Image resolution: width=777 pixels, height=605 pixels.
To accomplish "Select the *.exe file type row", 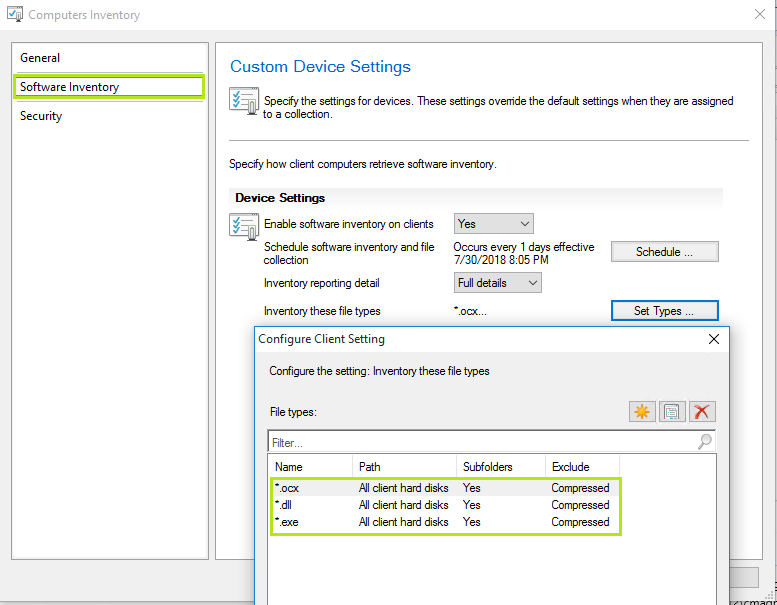I will pyautogui.click(x=288, y=522).
